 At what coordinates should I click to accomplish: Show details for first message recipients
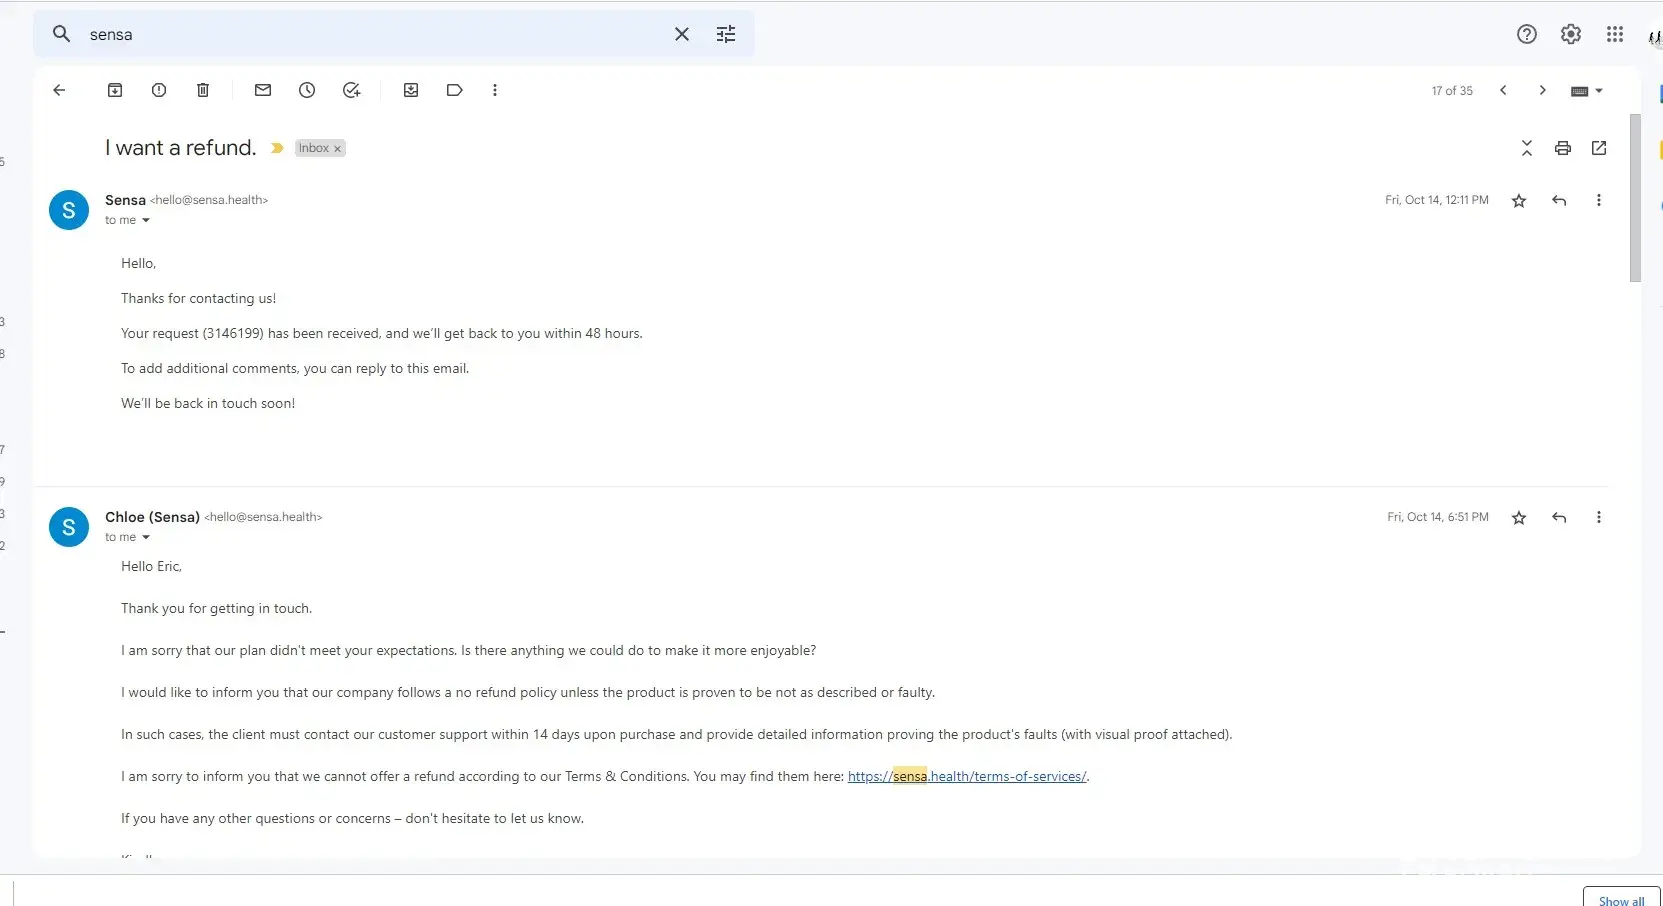click(146, 220)
